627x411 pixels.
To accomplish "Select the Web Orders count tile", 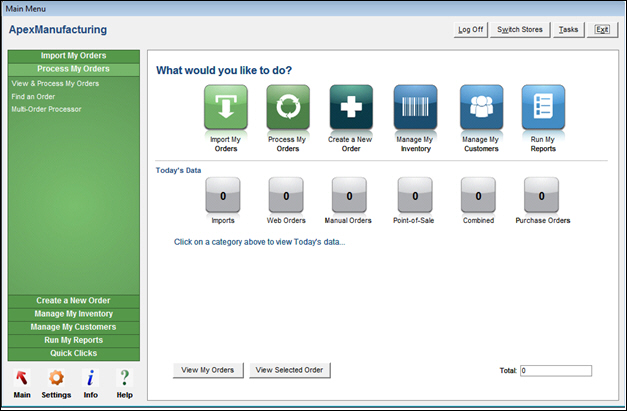I will [286, 195].
